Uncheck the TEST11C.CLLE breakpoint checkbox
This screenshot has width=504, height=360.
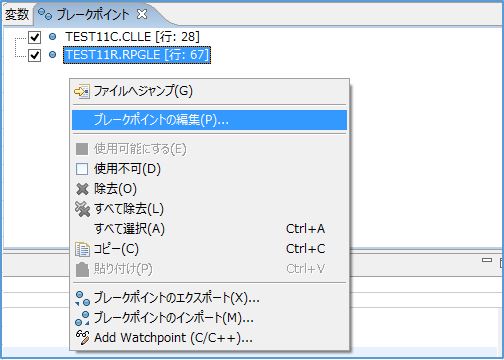pos(34,37)
